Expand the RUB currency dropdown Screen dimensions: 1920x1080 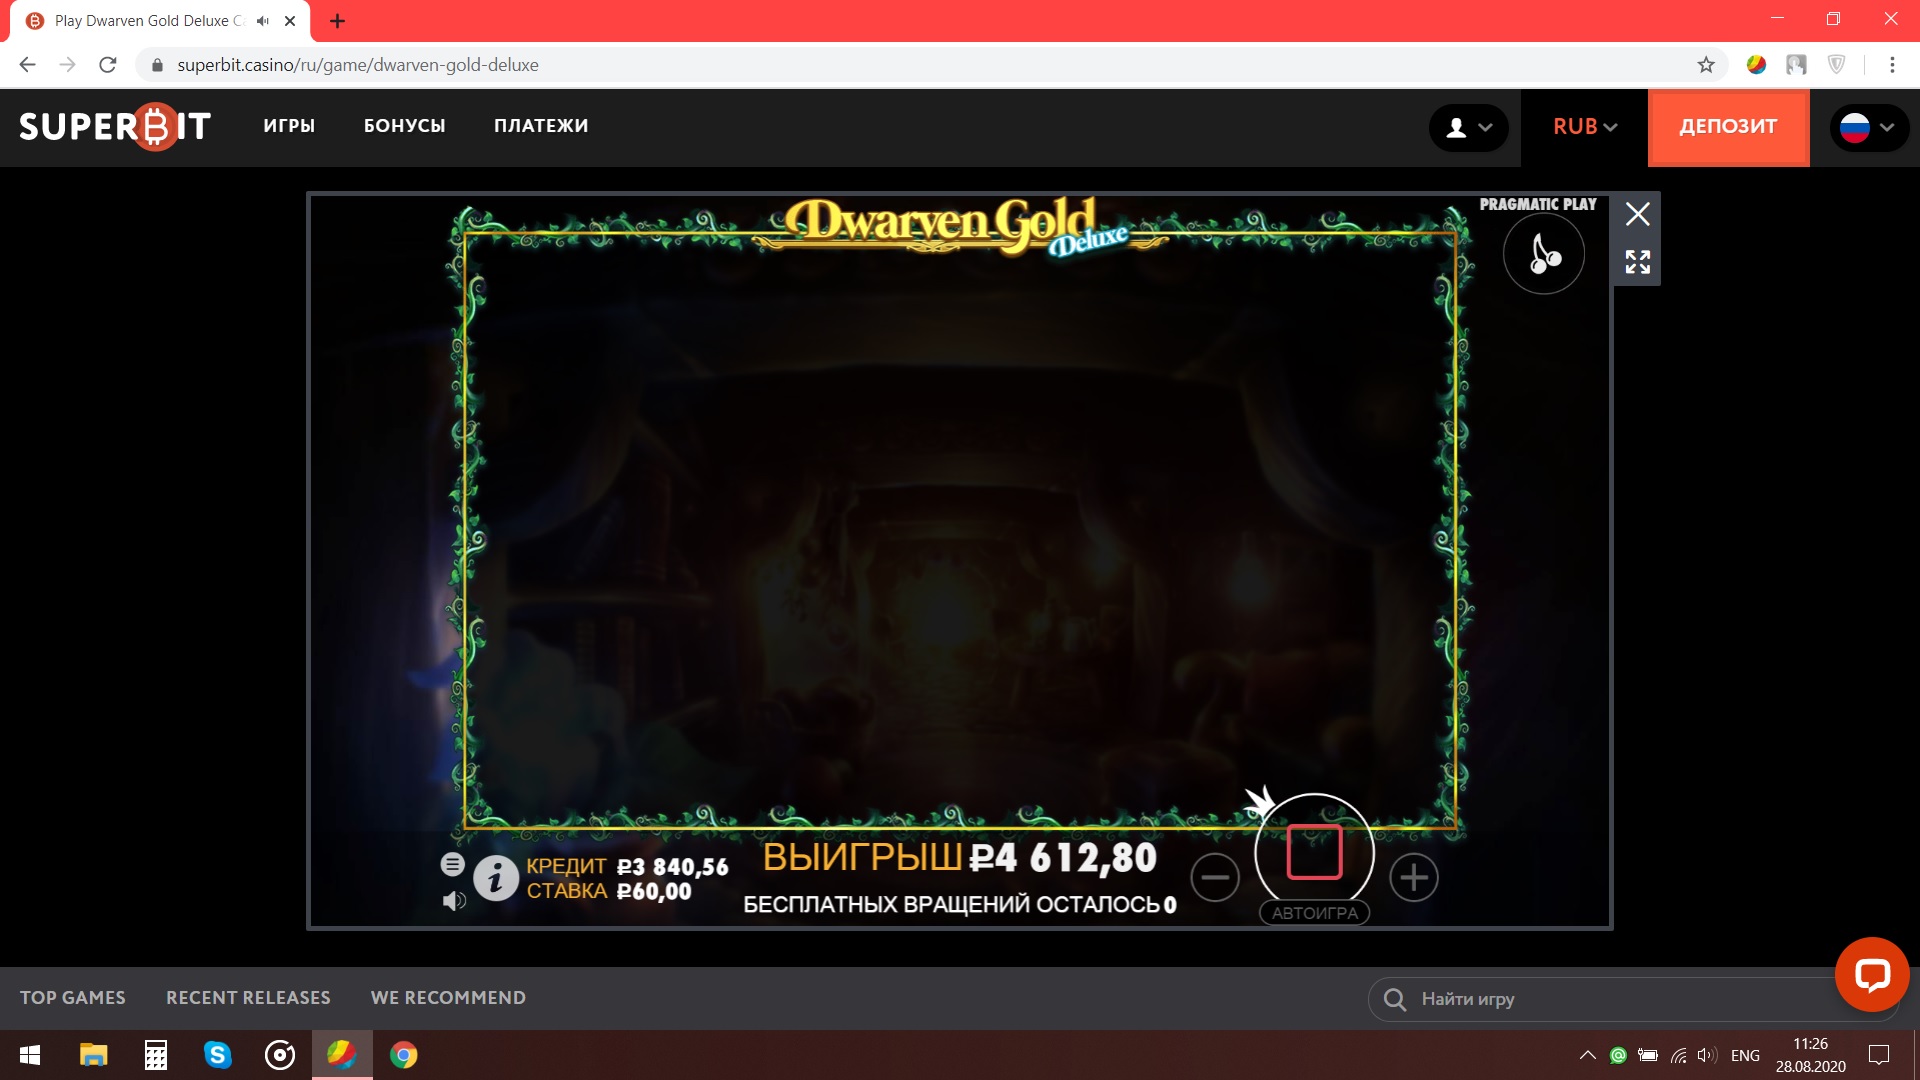[1584, 127]
